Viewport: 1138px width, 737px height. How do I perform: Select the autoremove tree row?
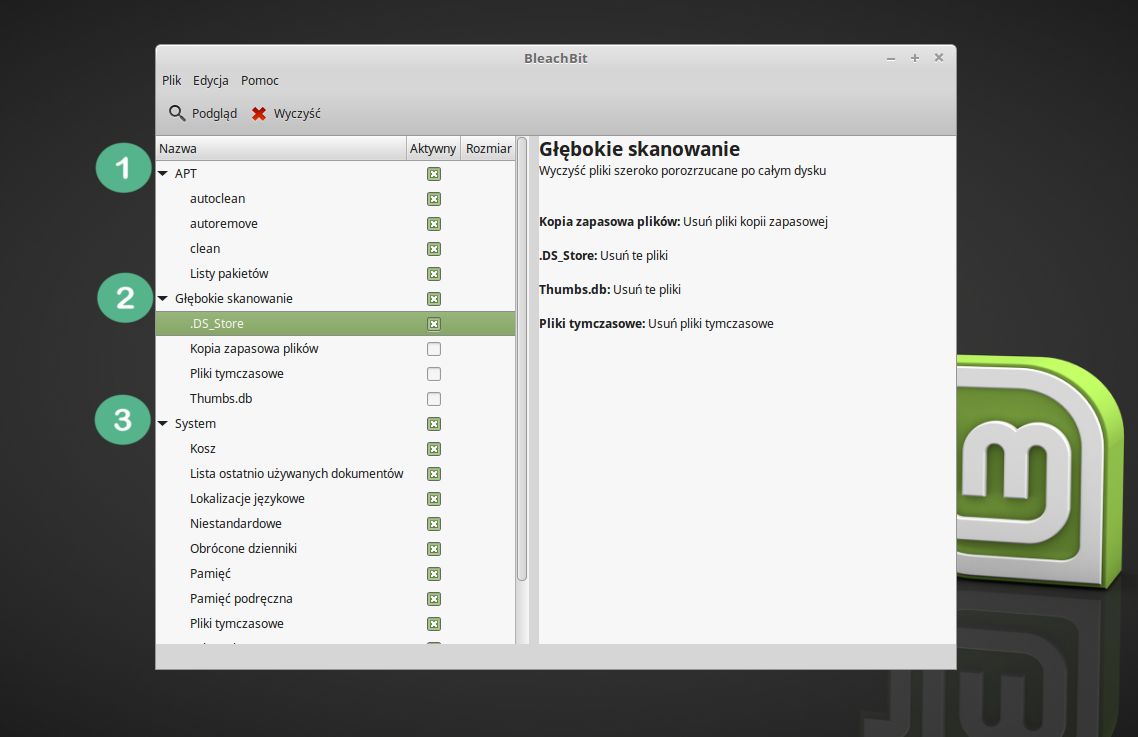pyautogui.click(x=335, y=224)
